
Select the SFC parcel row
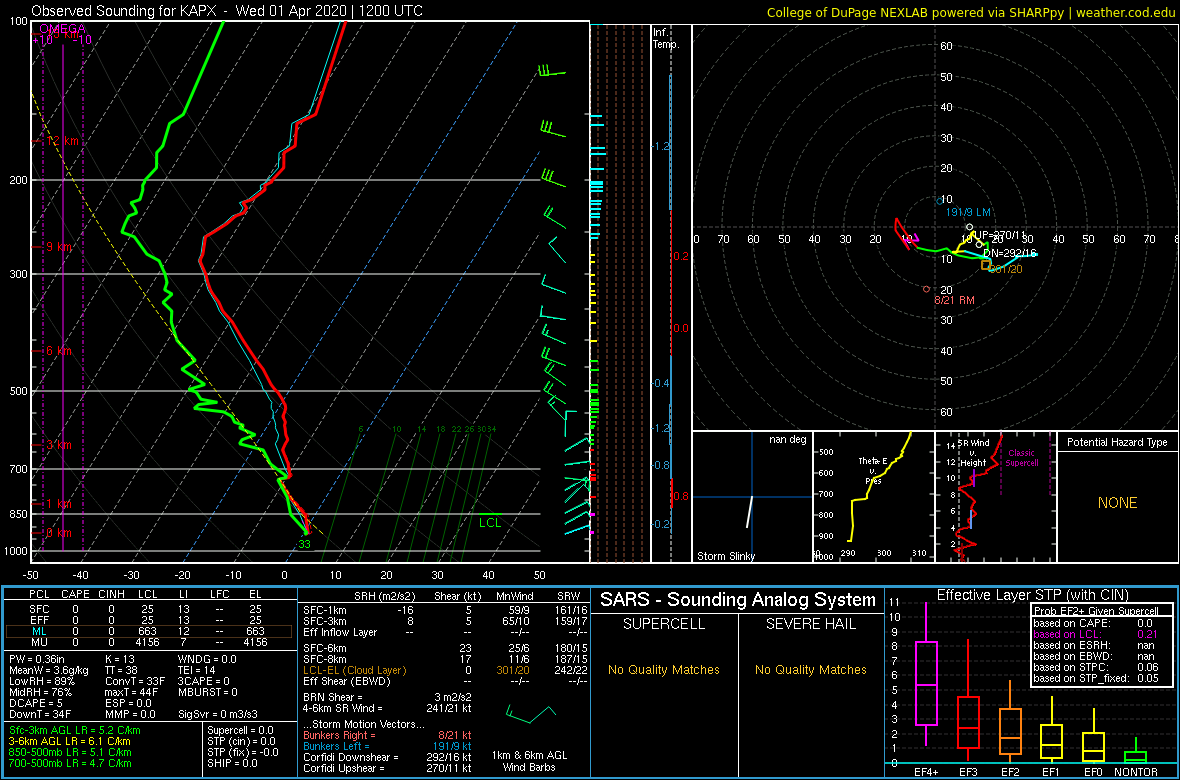148,608
